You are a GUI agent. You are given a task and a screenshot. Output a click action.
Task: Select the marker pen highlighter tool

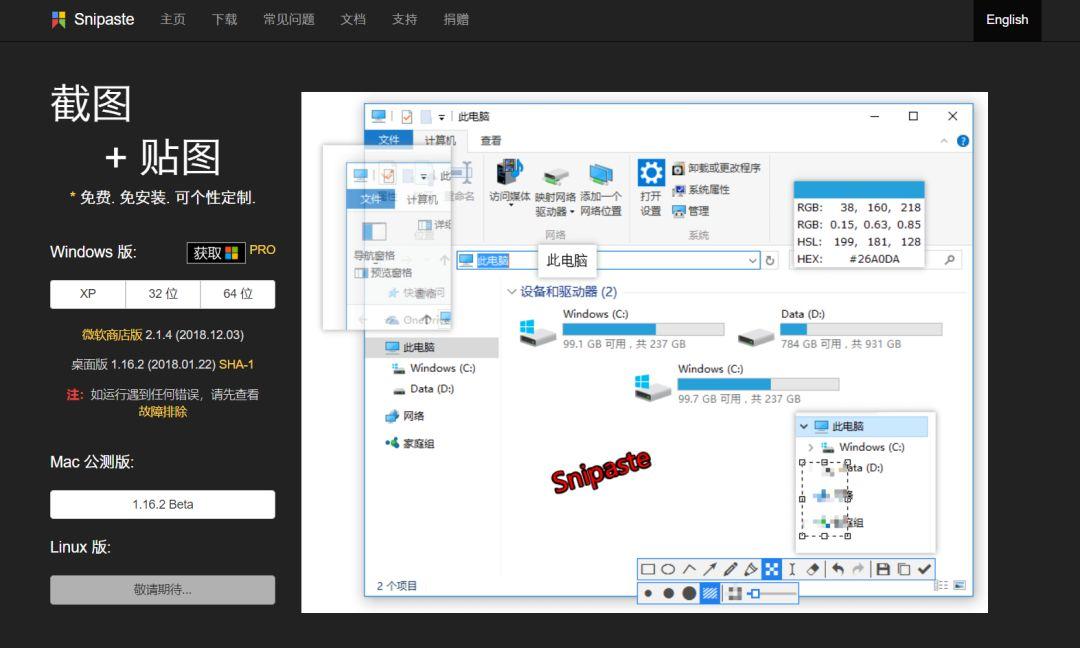click(751, 569)
